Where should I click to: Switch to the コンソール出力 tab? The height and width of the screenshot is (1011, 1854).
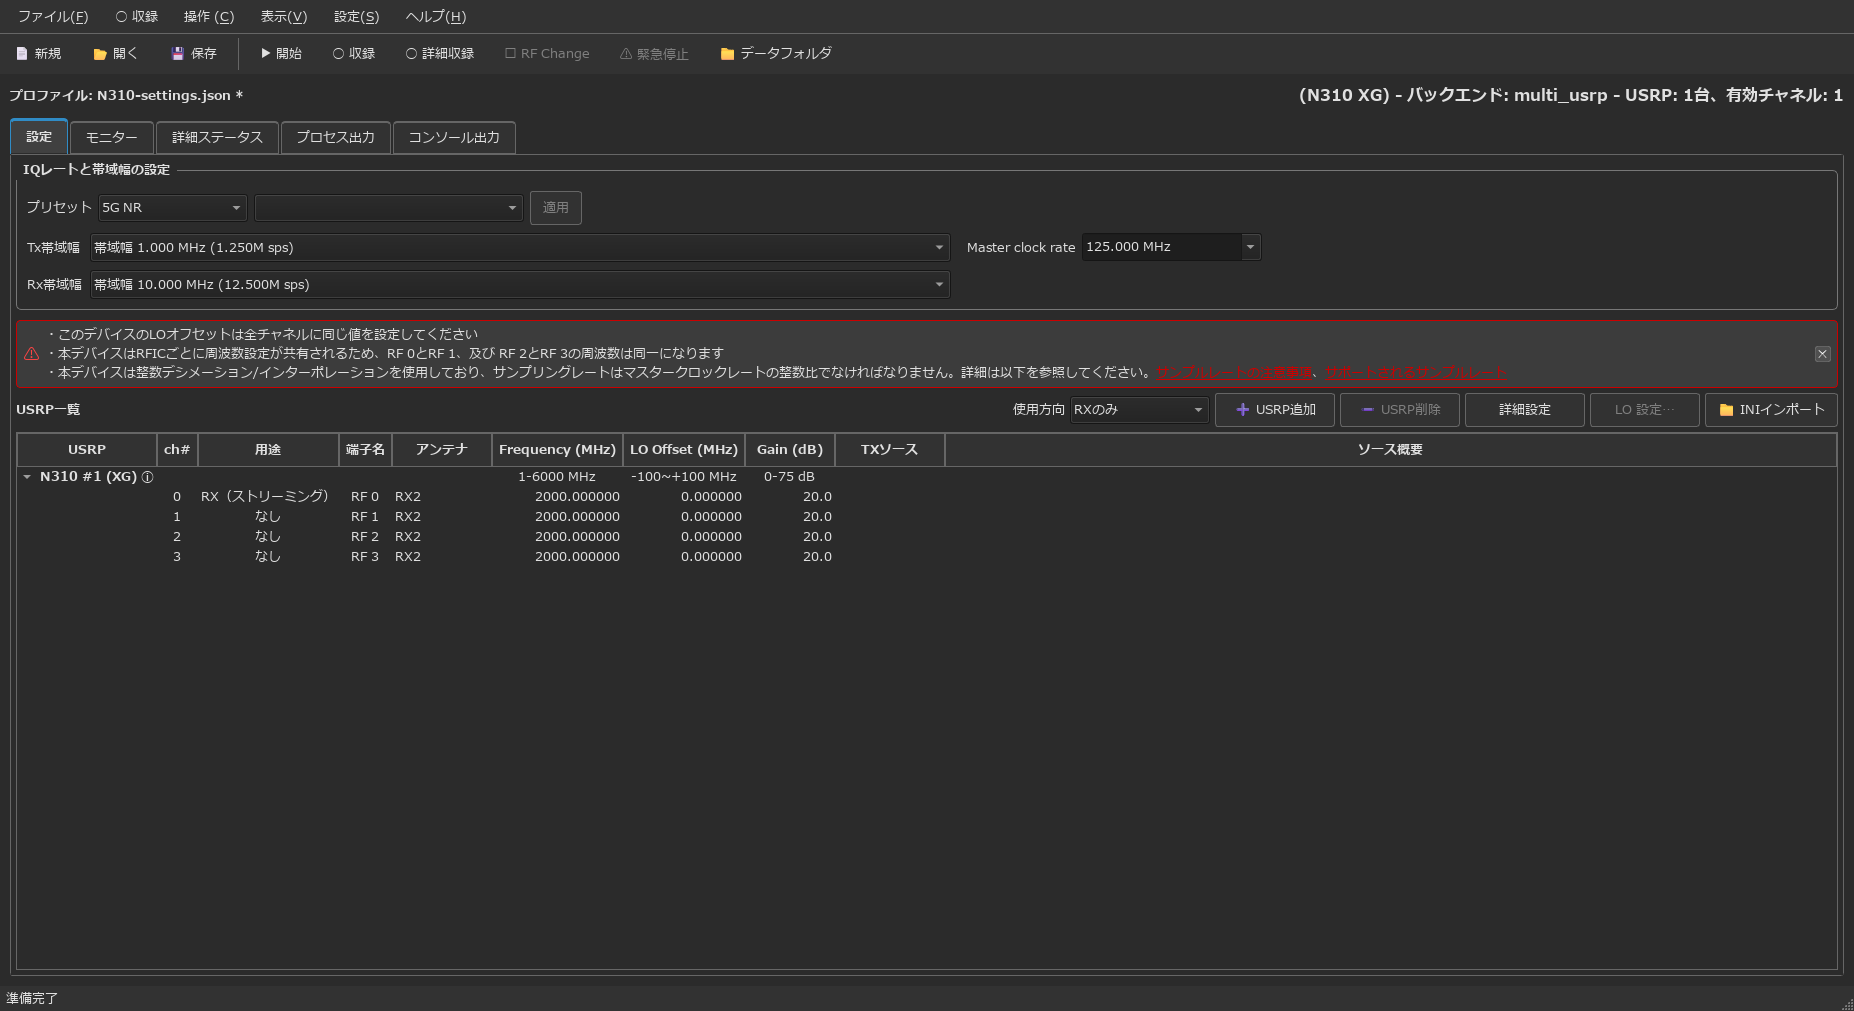coord(454,138)
